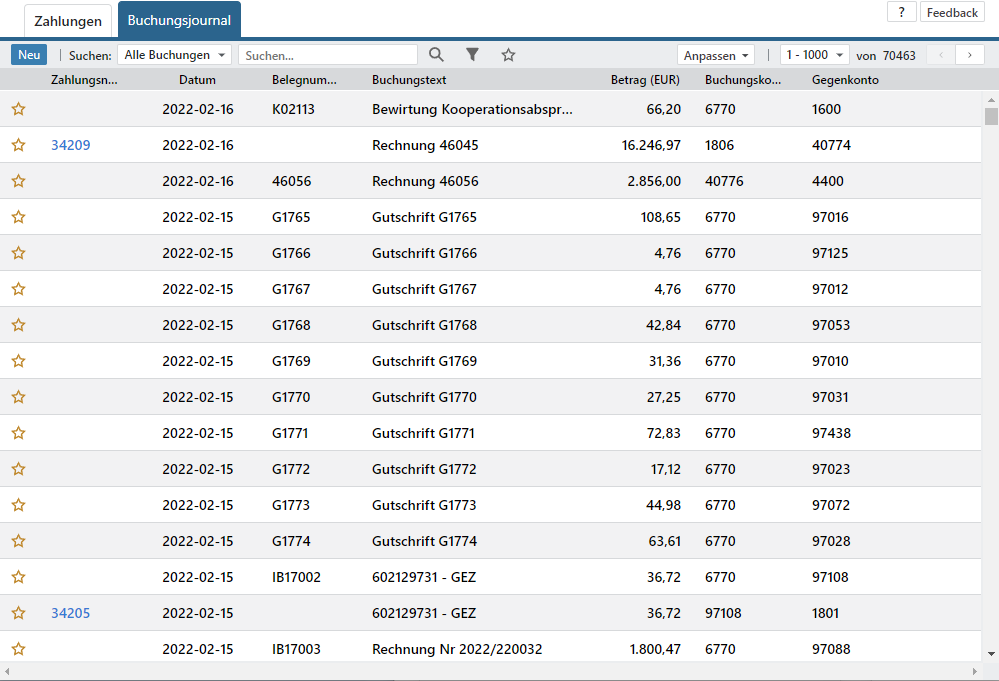999x681 pixels.
Task: Open the Anpassen dropdown
Action: click(715, 55)
